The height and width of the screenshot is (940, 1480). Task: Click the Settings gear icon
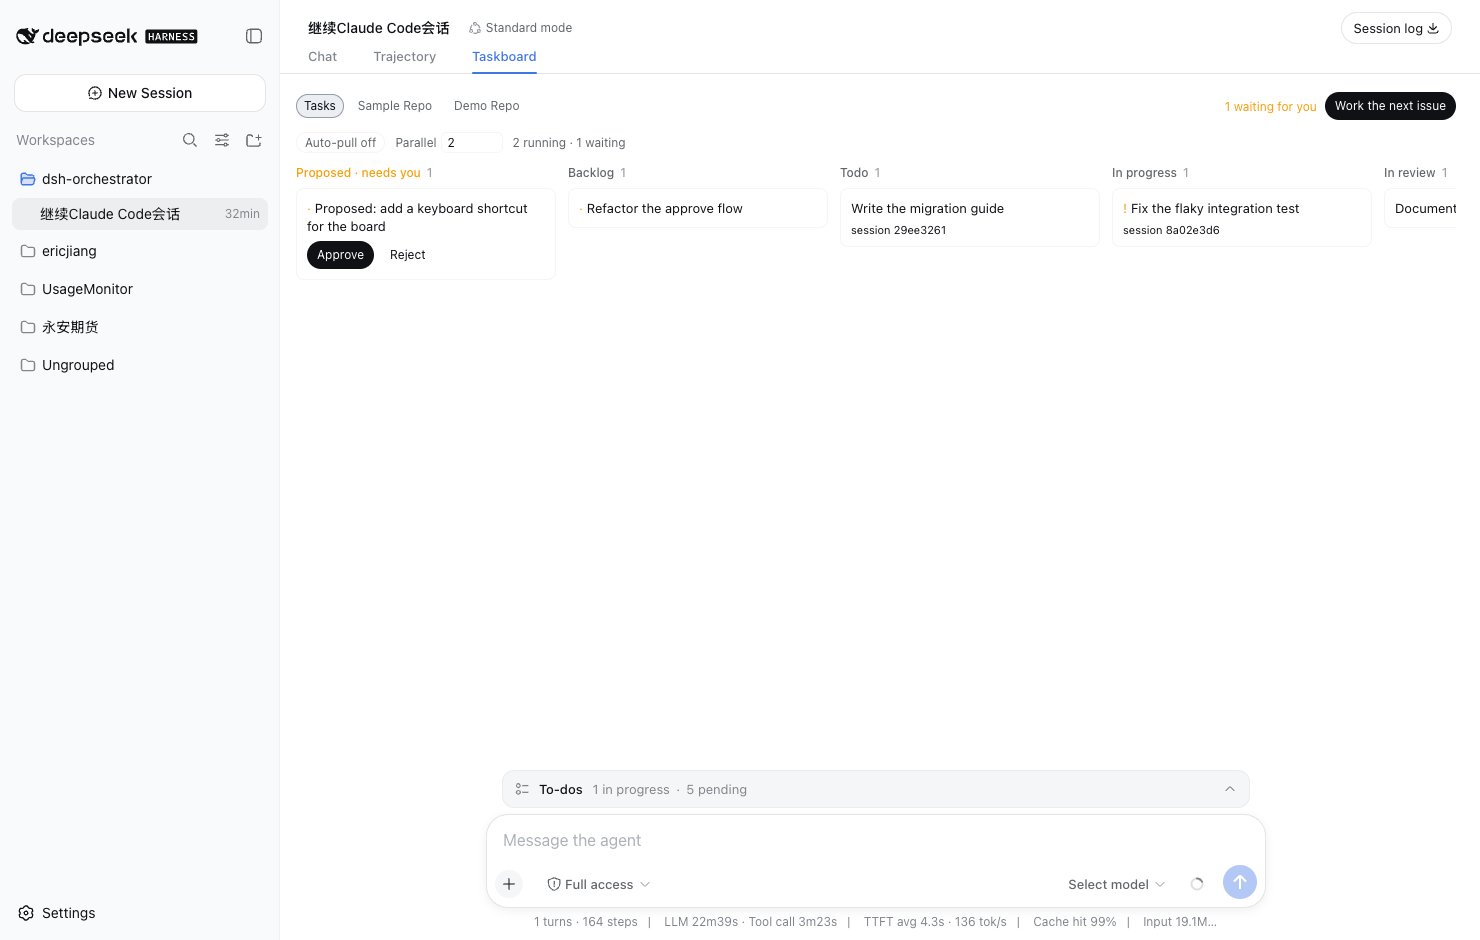pyautogui.click(x=26, y=913)
